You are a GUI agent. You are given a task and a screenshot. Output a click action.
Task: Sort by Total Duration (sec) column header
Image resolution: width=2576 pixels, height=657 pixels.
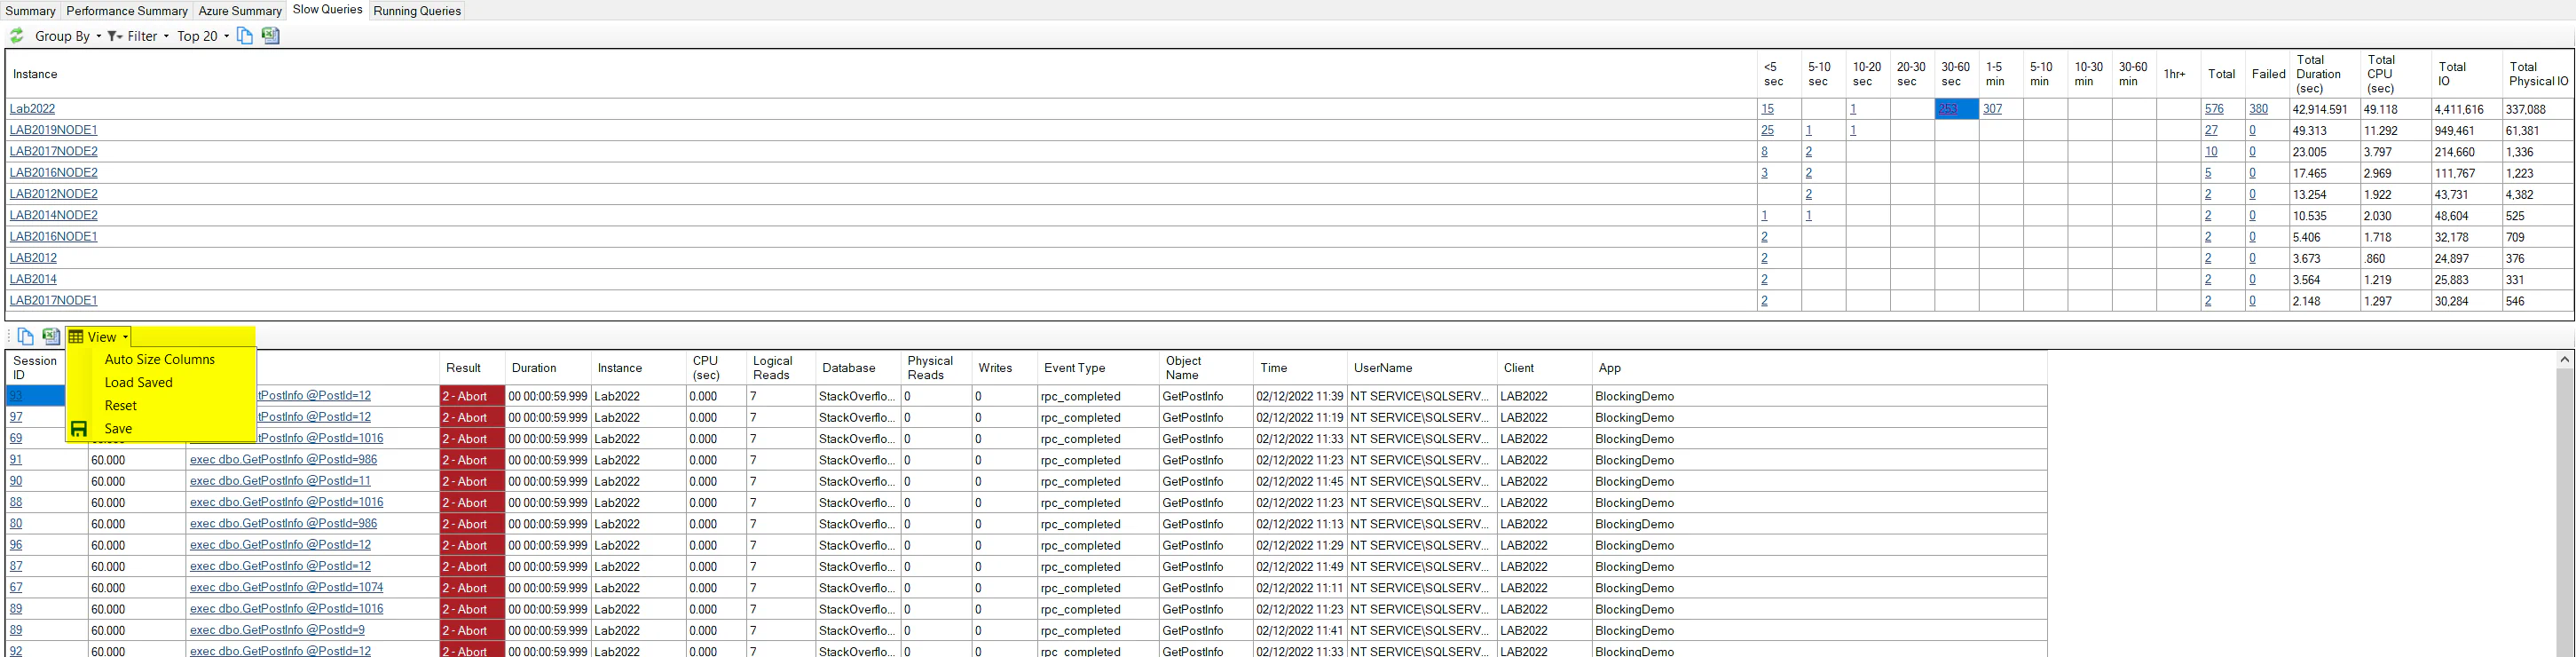pos(2323,74)
